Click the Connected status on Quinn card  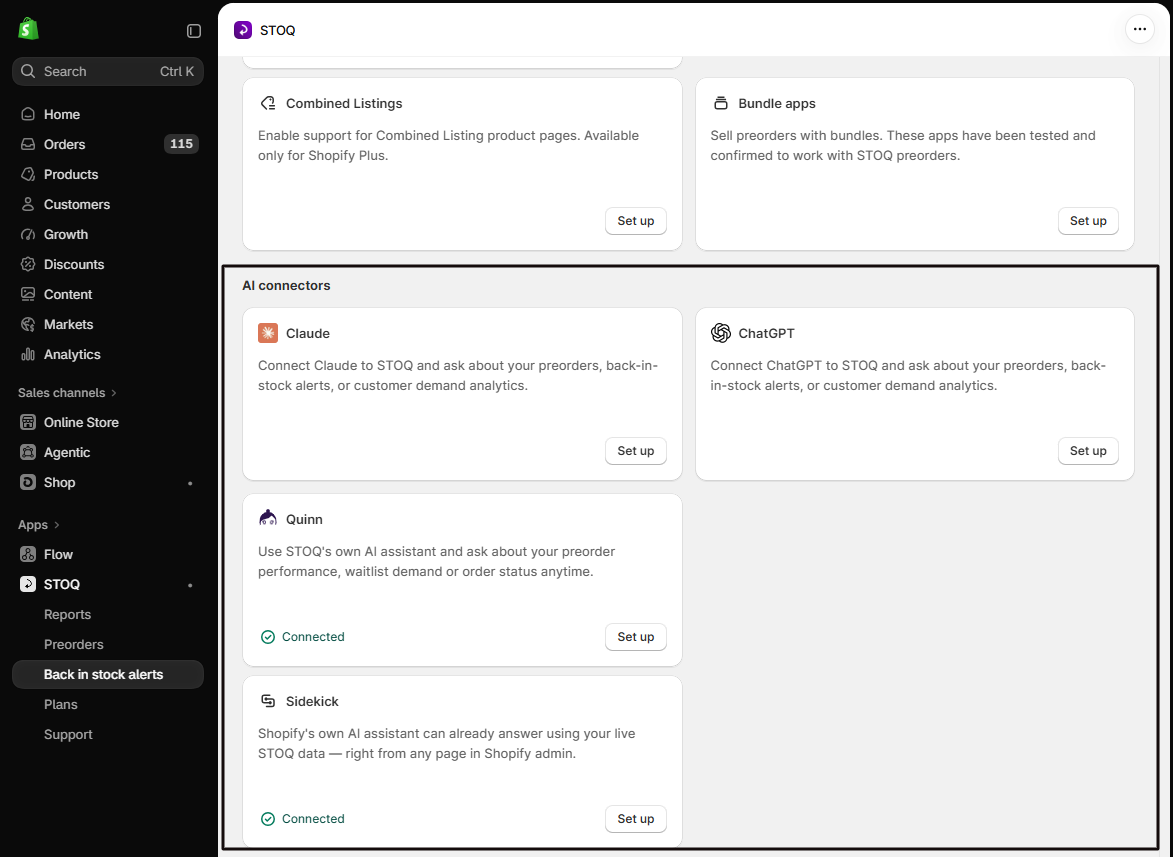[x=302, y=636]
